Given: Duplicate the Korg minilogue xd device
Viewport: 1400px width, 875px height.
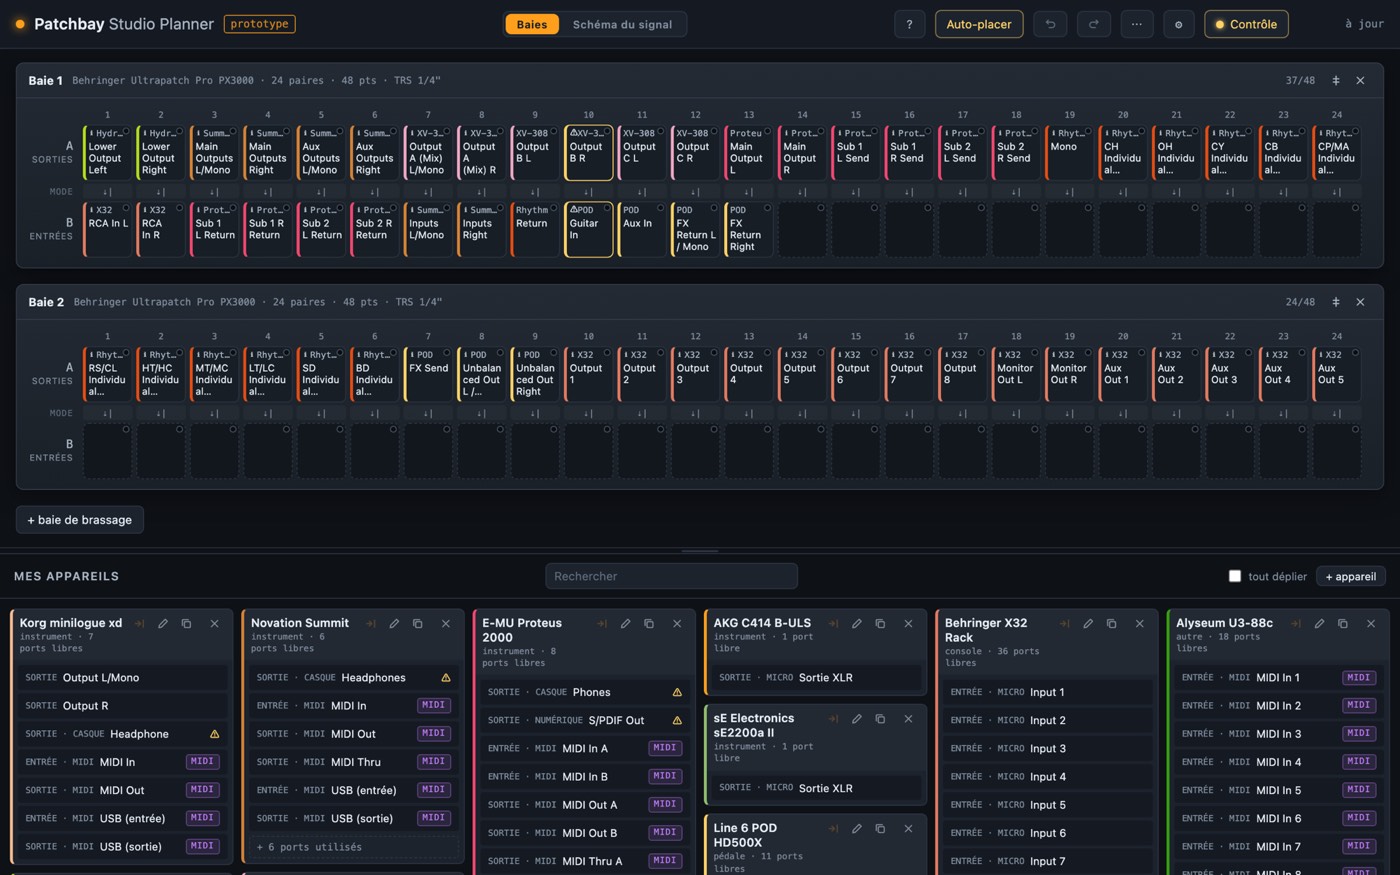Looking at the screenshot, I should coord(186,624).
